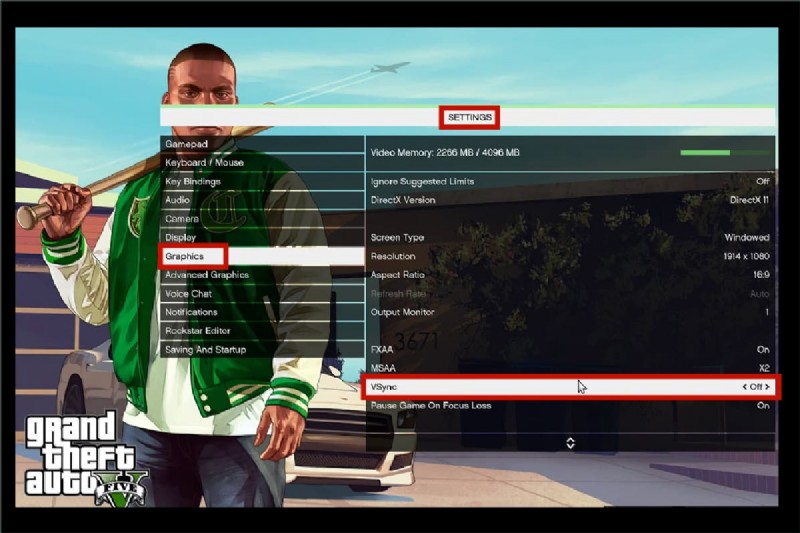Open the Notifications settings category
Viewport: 800px width, 533px height.
262,312
